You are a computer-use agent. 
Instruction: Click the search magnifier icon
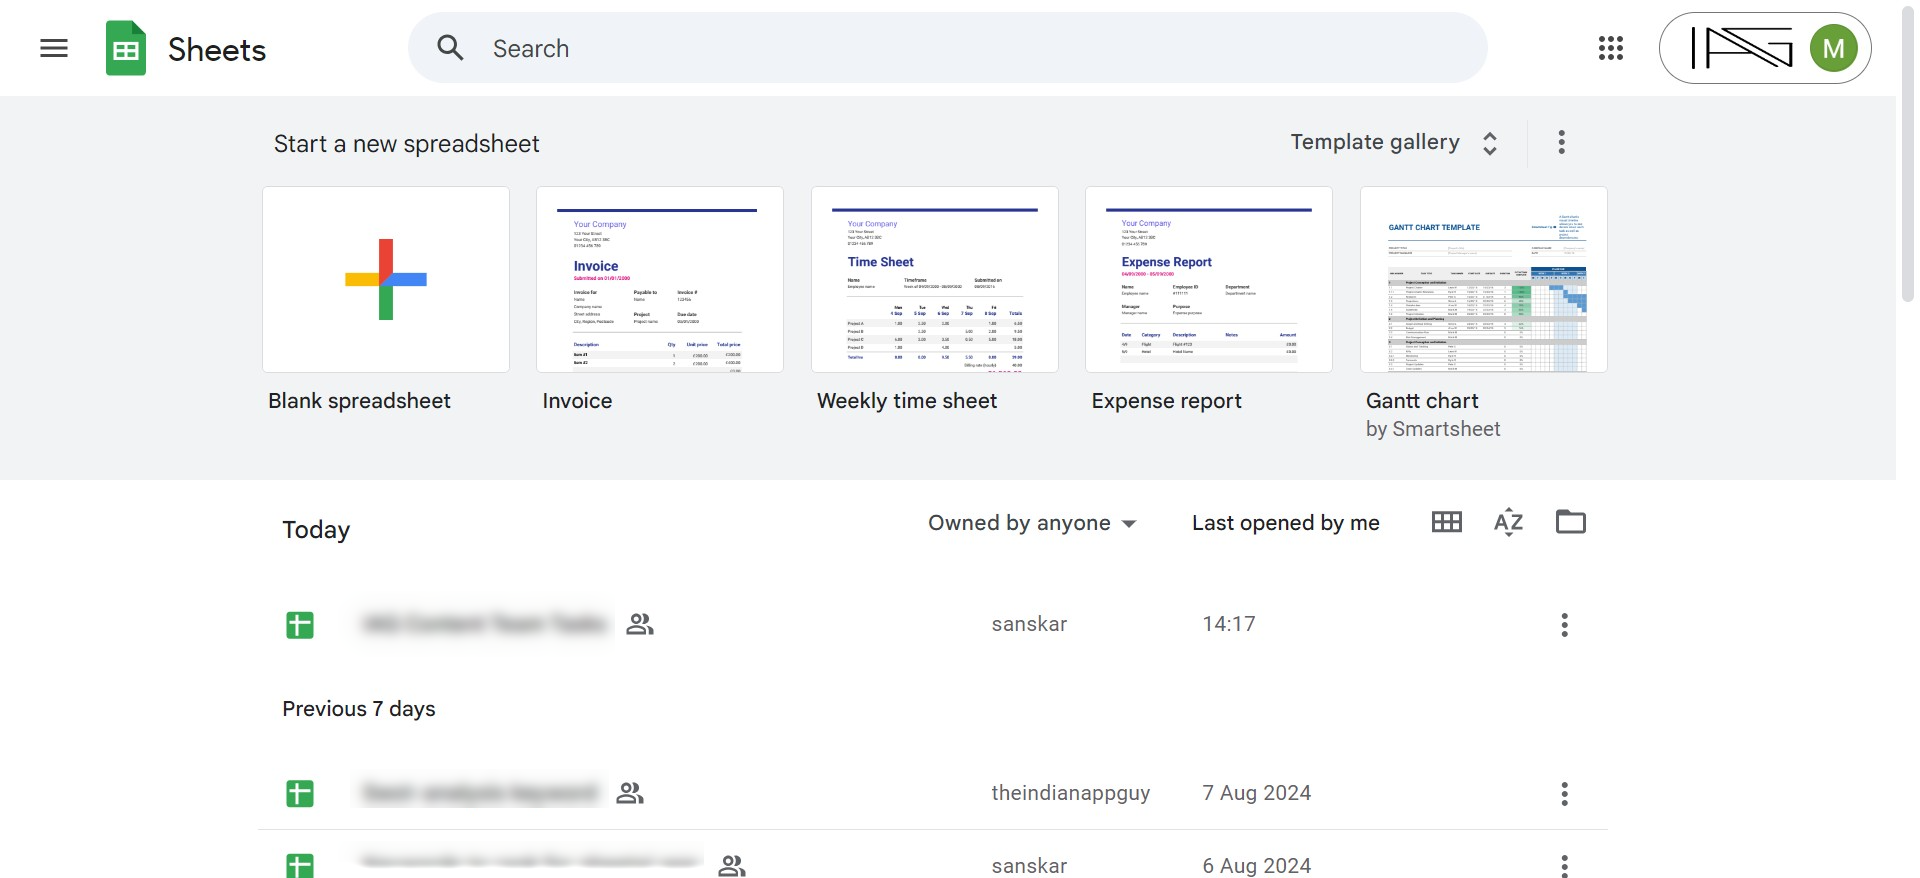pyautogui.click(x=450, y=48)
